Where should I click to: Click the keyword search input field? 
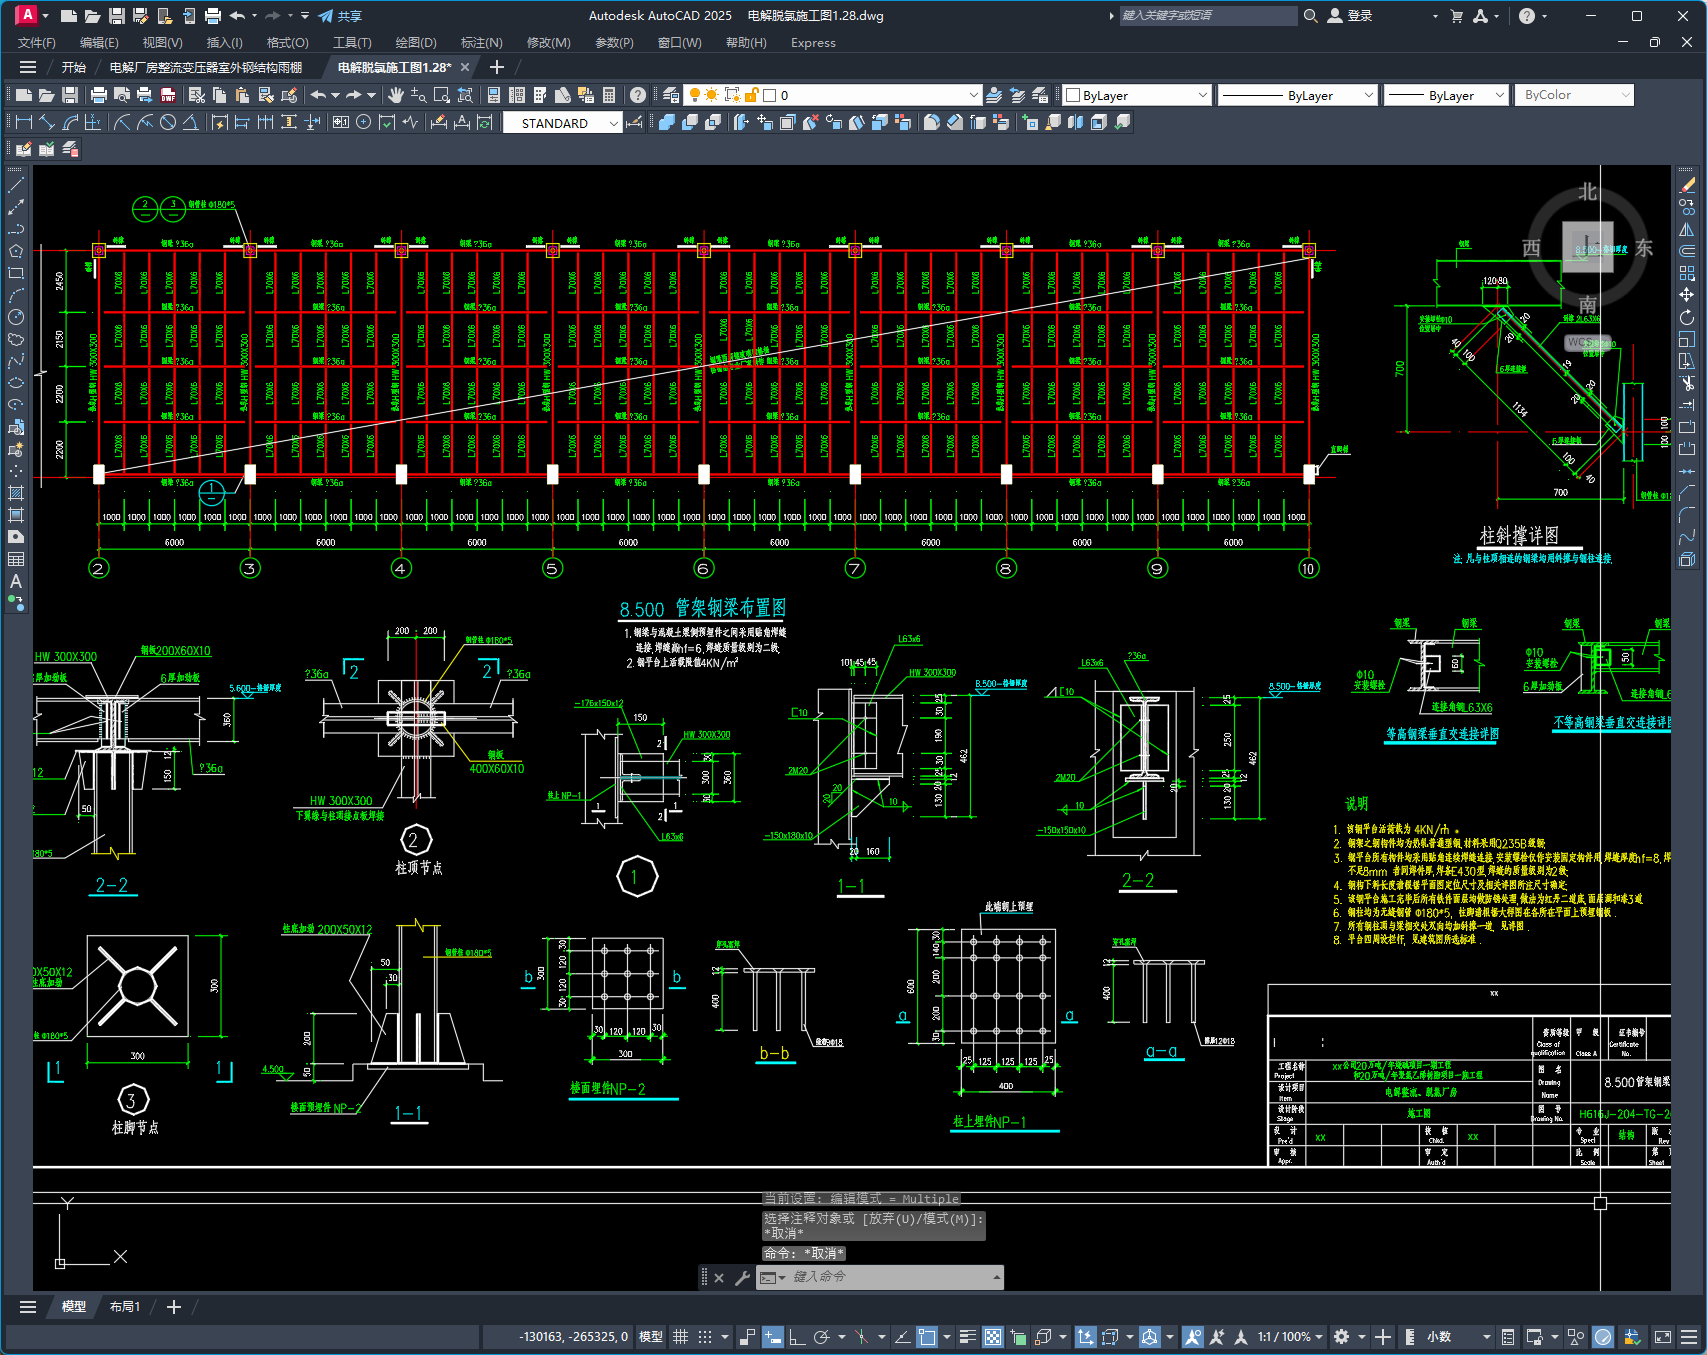coord(1207,16)
